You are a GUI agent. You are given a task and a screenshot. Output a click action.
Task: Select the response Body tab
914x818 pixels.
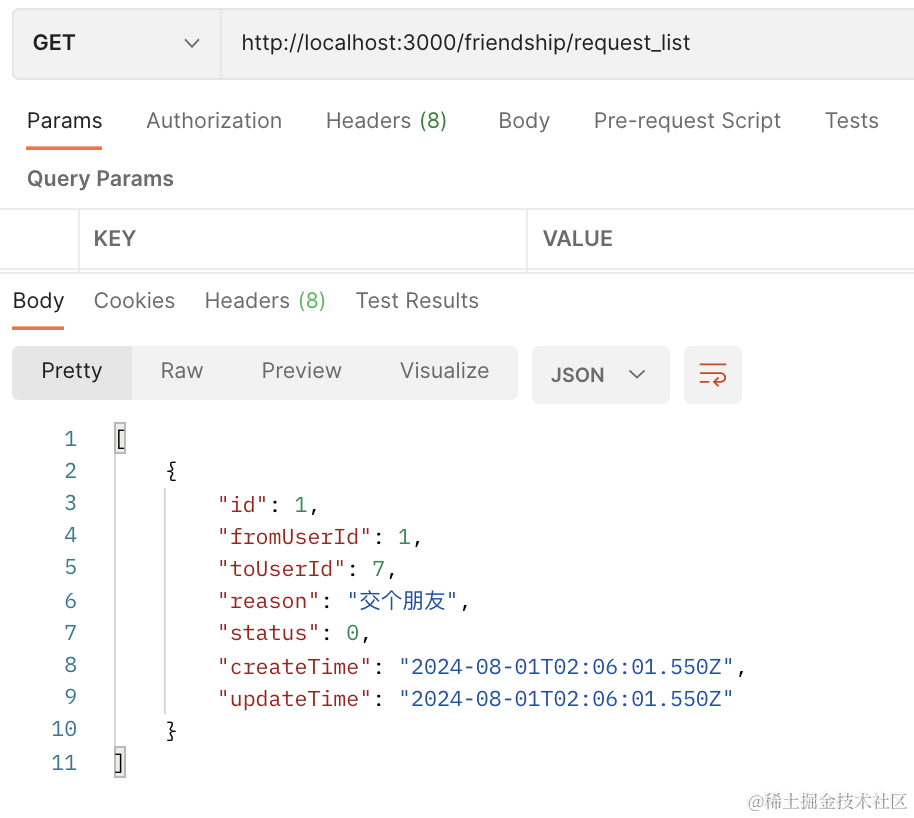tap(38, 301)
